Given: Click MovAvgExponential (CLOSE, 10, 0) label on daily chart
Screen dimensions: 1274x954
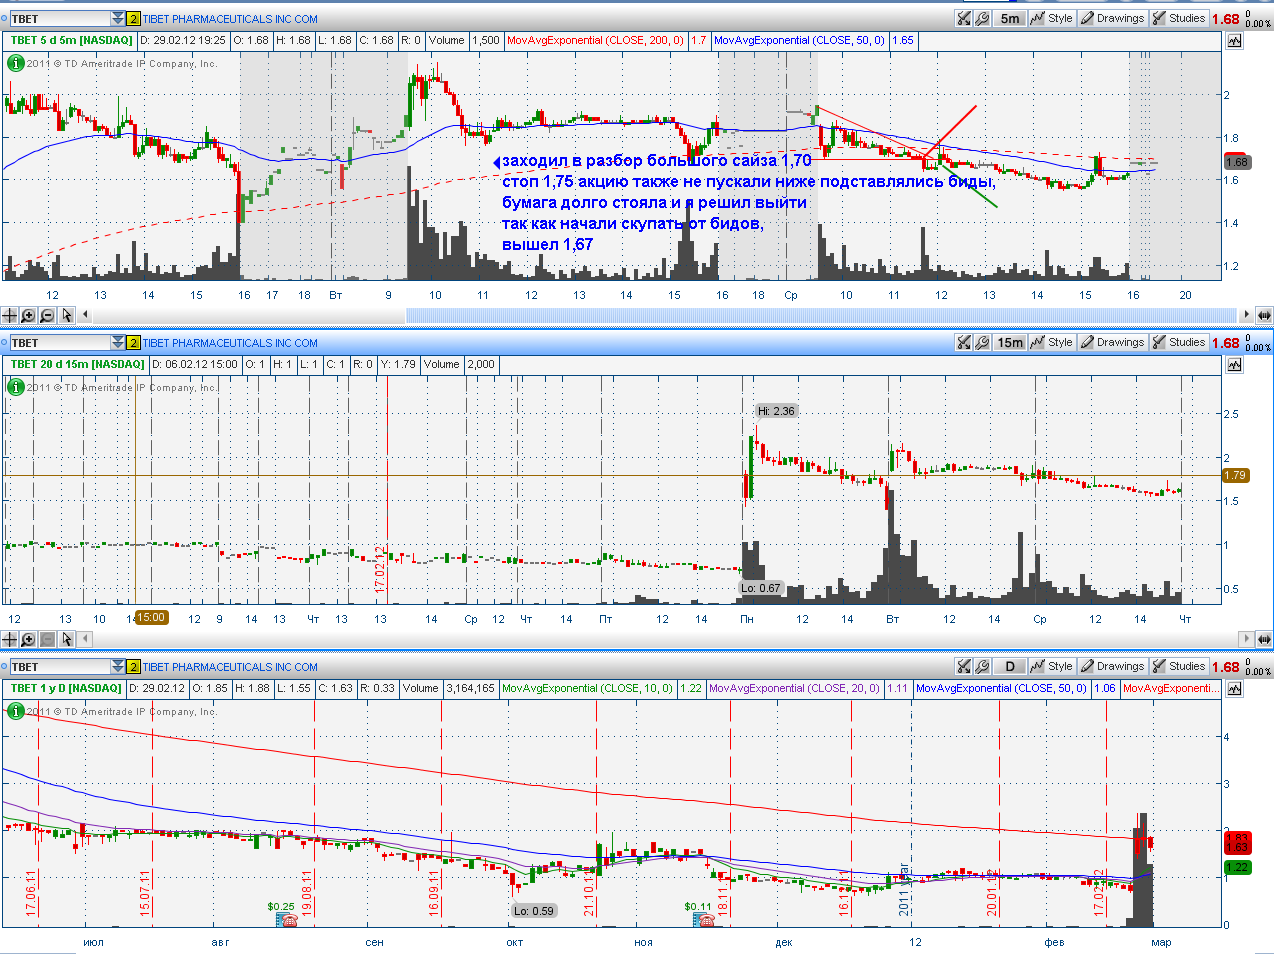Looking at the screenshot, I should pos(588,689).
